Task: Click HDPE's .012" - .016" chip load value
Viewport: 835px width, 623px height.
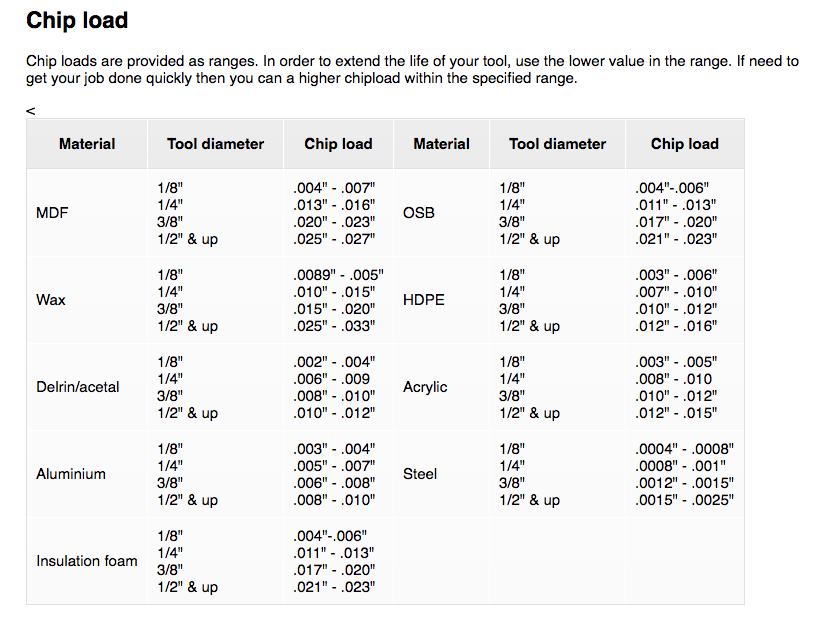Action: coord(676,326)
